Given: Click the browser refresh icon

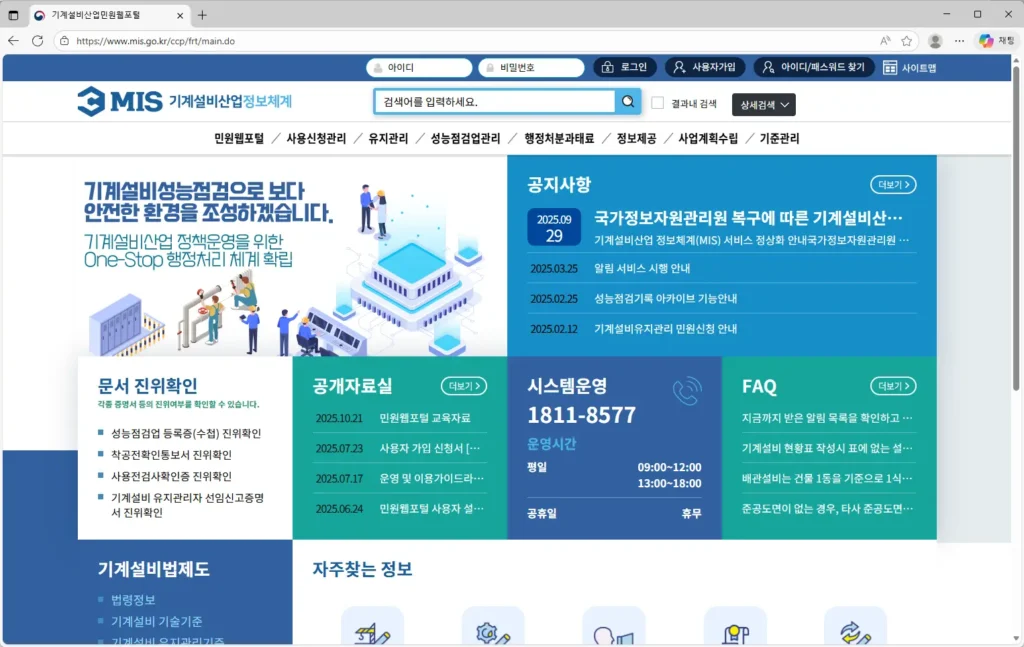Looking at the screenshot, I should [x=37, y=41].
